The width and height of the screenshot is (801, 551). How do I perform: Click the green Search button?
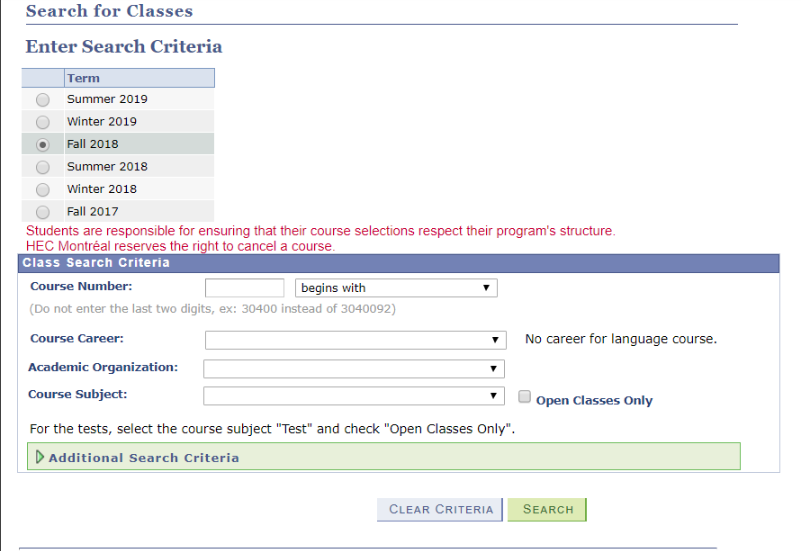tap(547, 510)
